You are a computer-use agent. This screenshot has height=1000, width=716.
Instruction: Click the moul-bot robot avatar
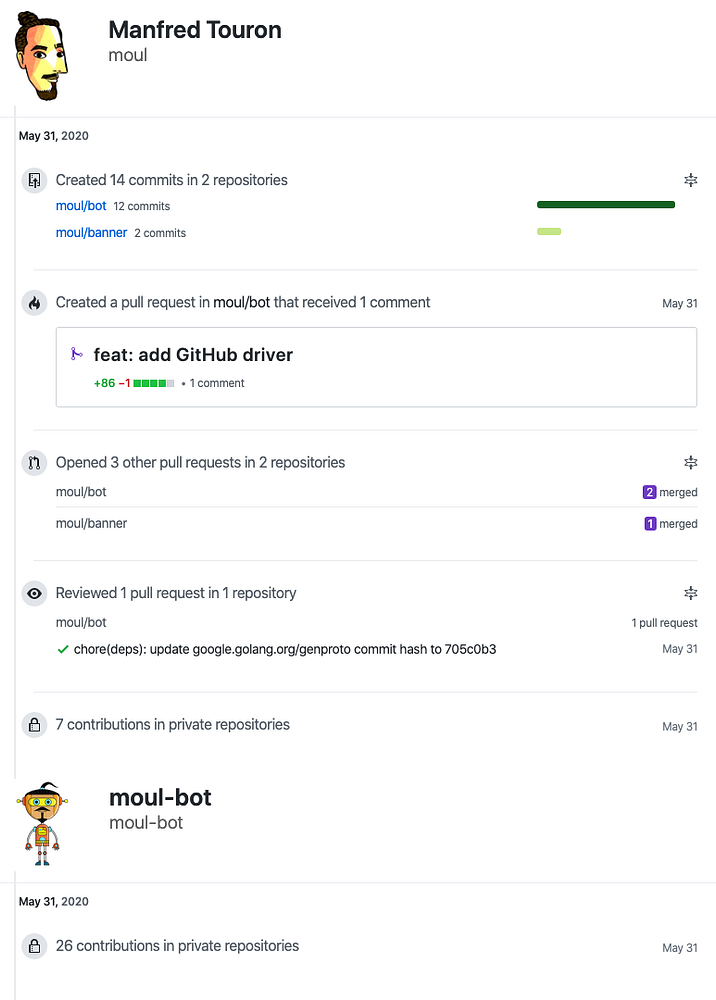pos(42,823)
